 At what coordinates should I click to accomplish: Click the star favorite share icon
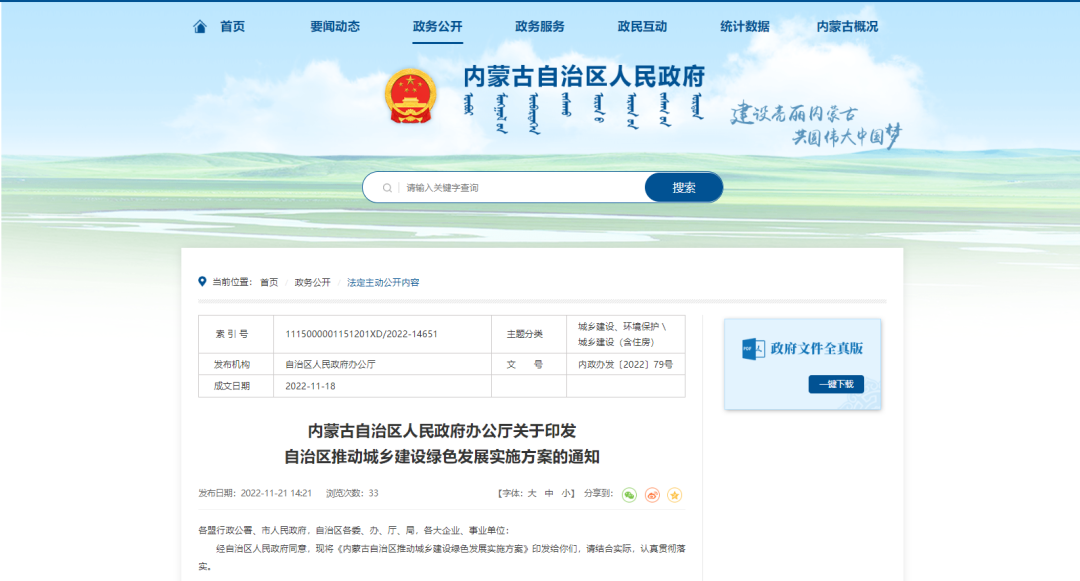click(x=675, y=494)
